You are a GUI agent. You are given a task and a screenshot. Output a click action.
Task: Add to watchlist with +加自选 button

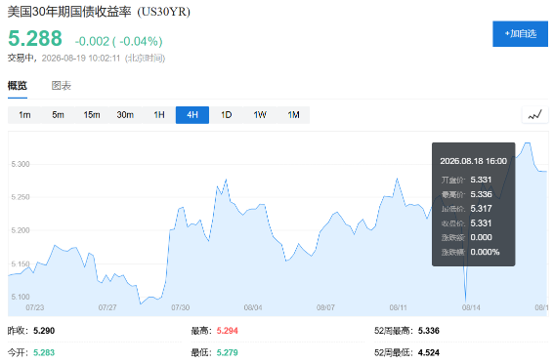click(520, 34)
